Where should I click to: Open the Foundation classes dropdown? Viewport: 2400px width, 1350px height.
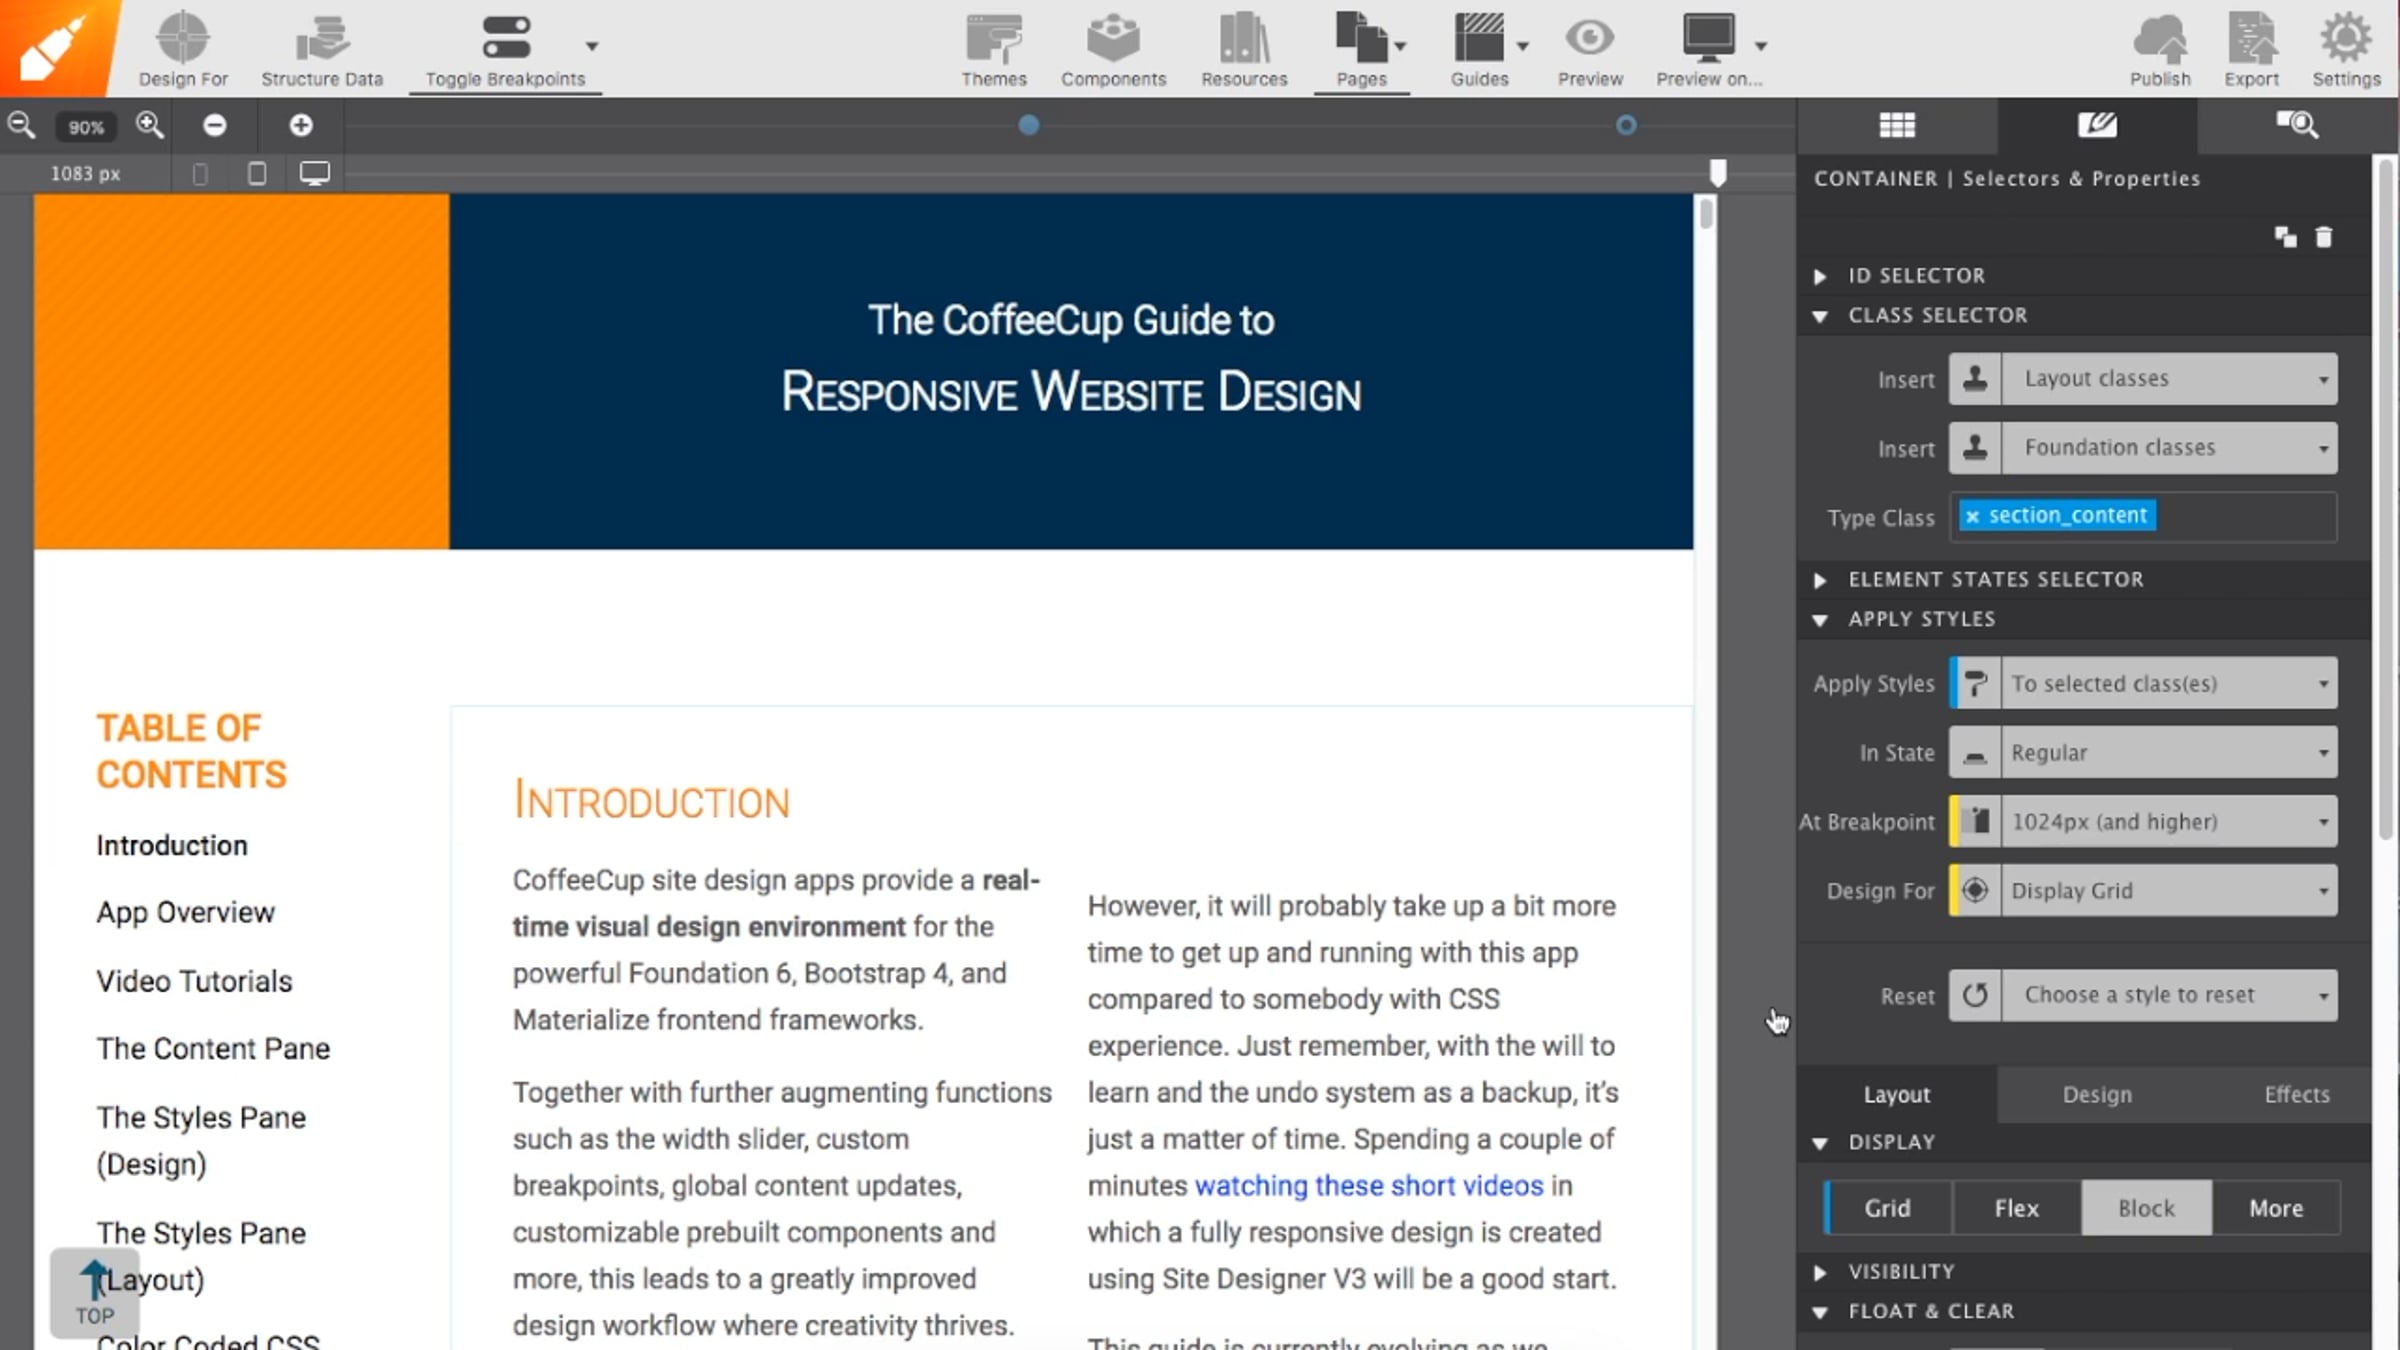click(x=2143, y=448)
